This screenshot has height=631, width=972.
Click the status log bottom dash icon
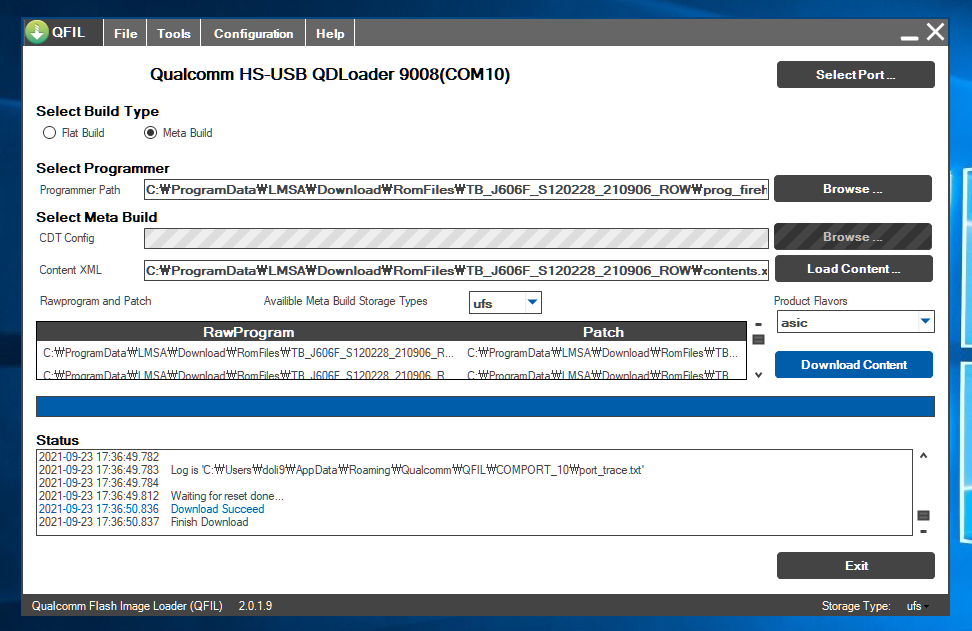tap(923, 531)
